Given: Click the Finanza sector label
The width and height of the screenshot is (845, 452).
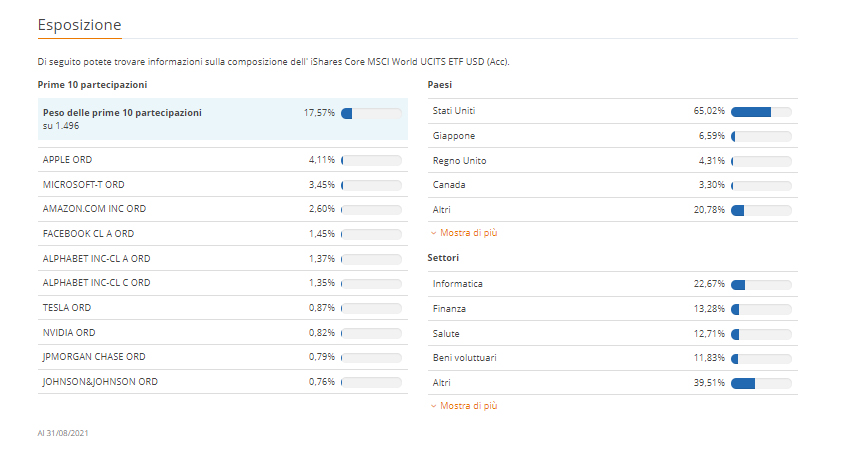Looking at the screenshot, I should [x=449, y=309].
